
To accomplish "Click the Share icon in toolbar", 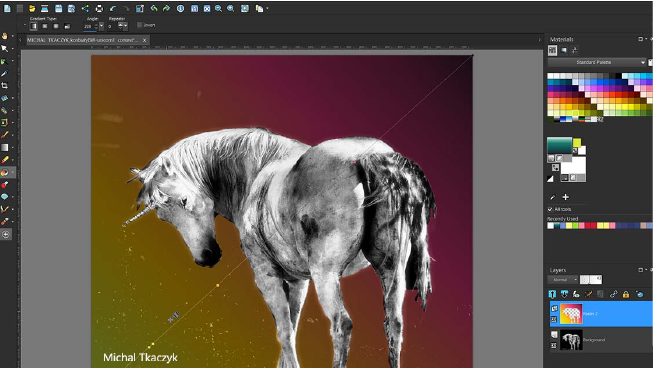I will pyautogui.click(x=85, y=8).
